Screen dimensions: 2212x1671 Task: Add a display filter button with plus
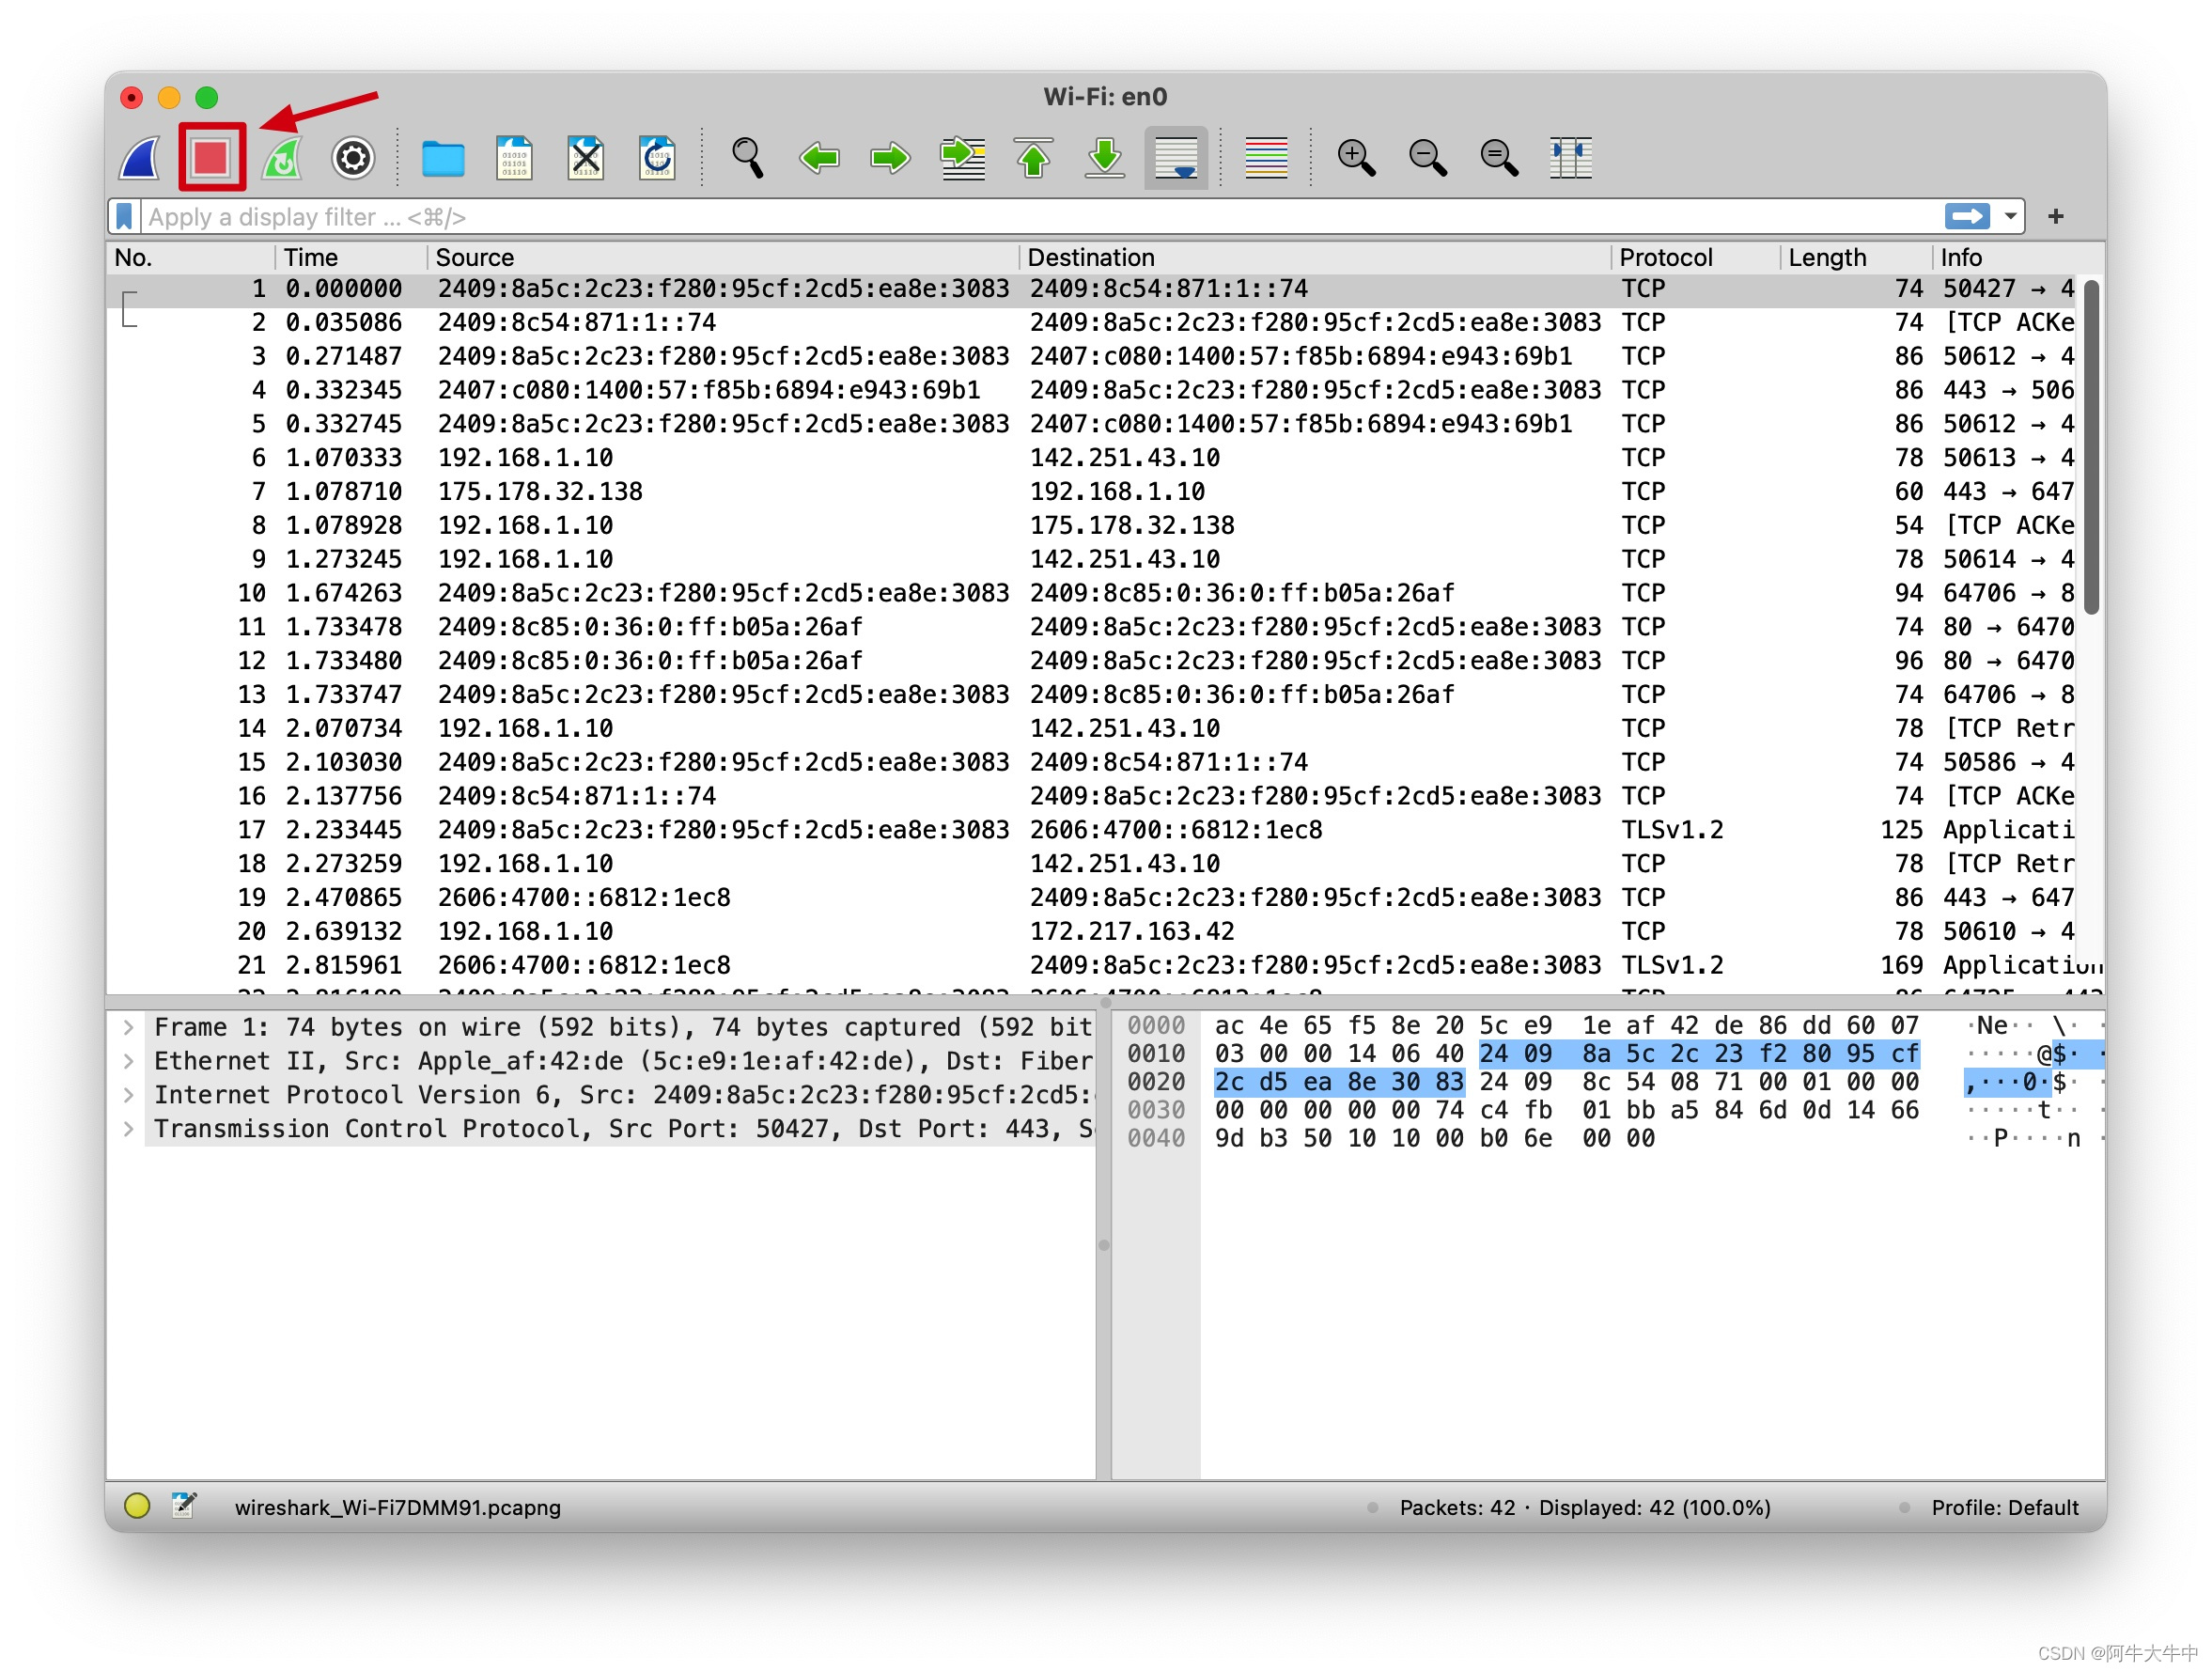click(x=2055, y=216)
